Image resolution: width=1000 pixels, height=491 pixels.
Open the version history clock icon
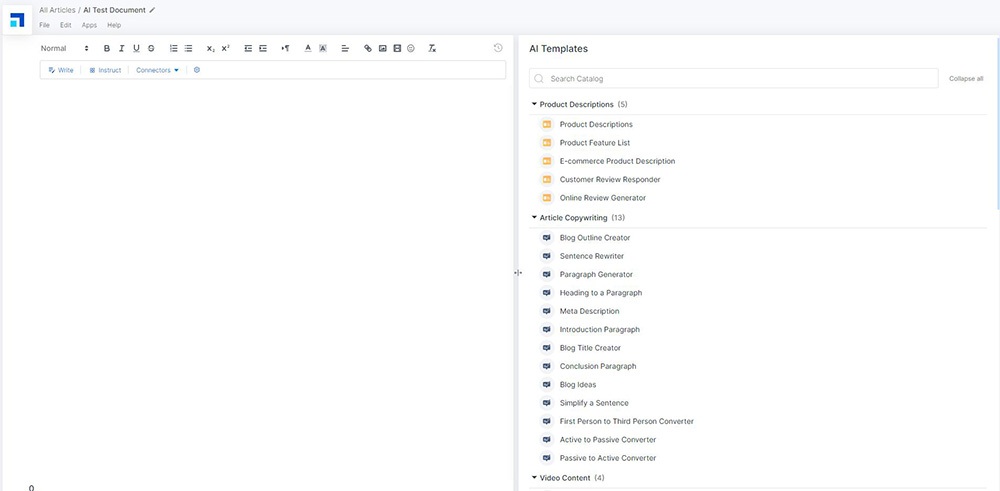click(498, 48)
